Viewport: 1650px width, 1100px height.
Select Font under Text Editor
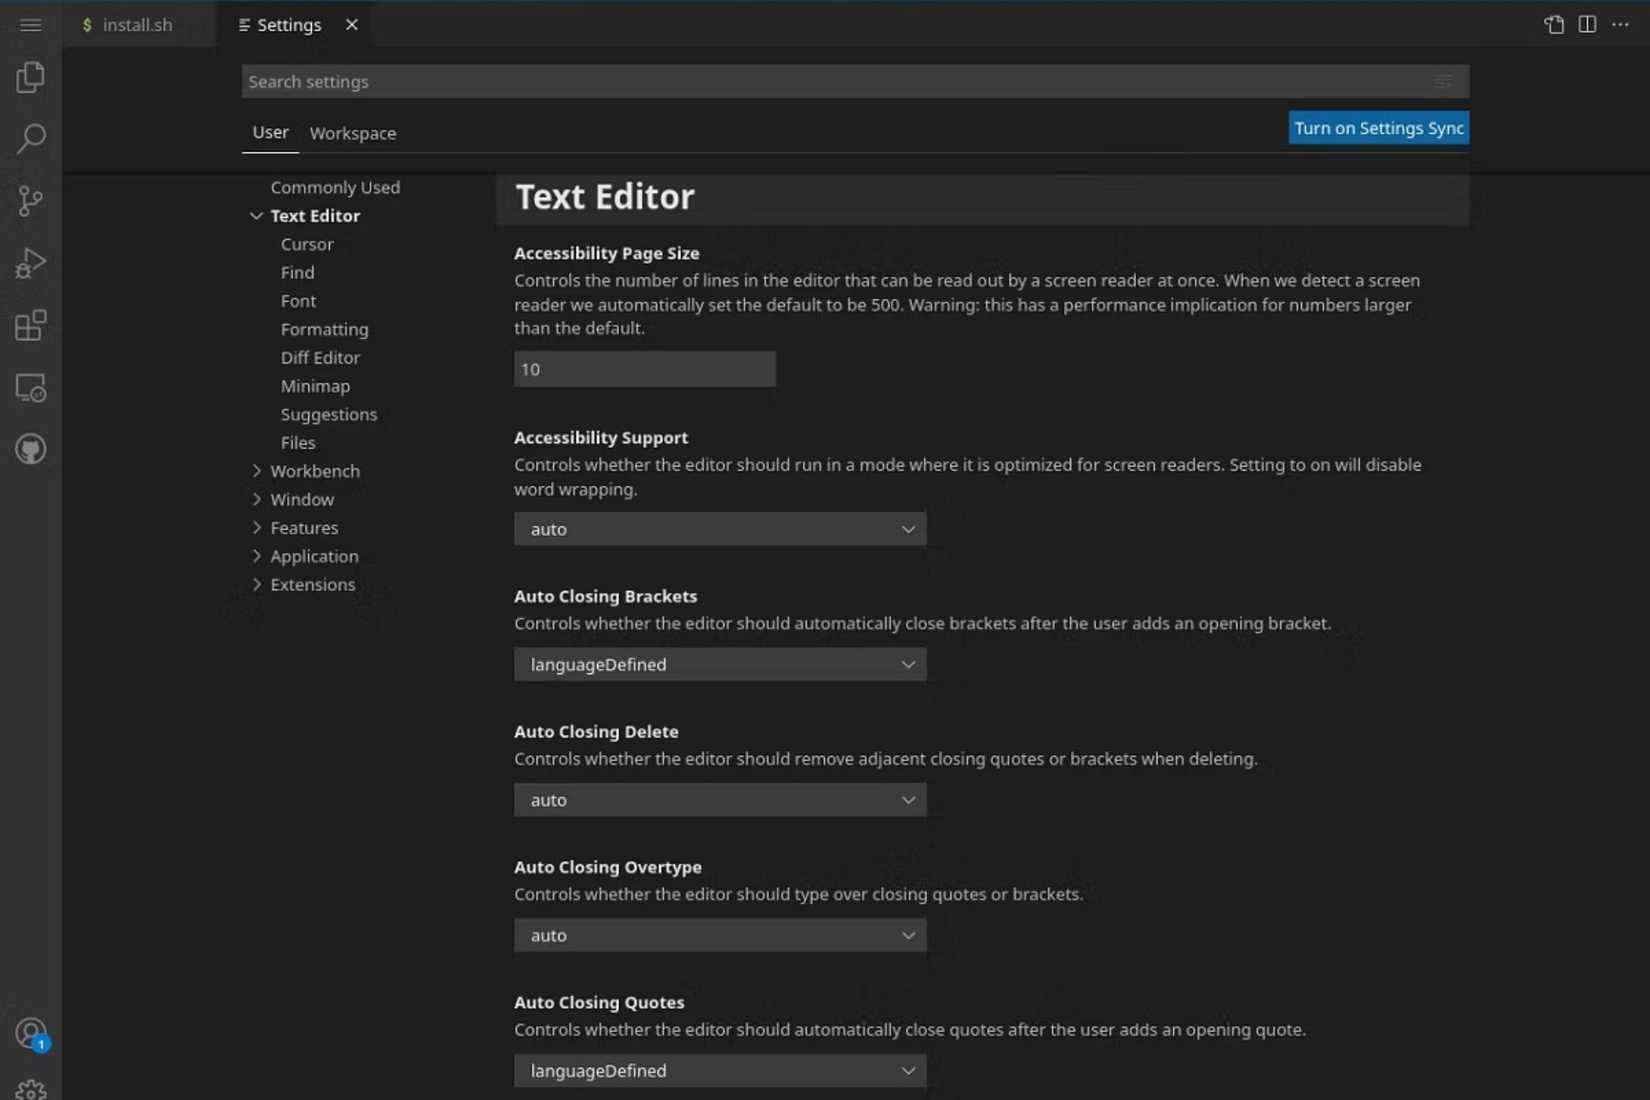click(x=298, y=301)
